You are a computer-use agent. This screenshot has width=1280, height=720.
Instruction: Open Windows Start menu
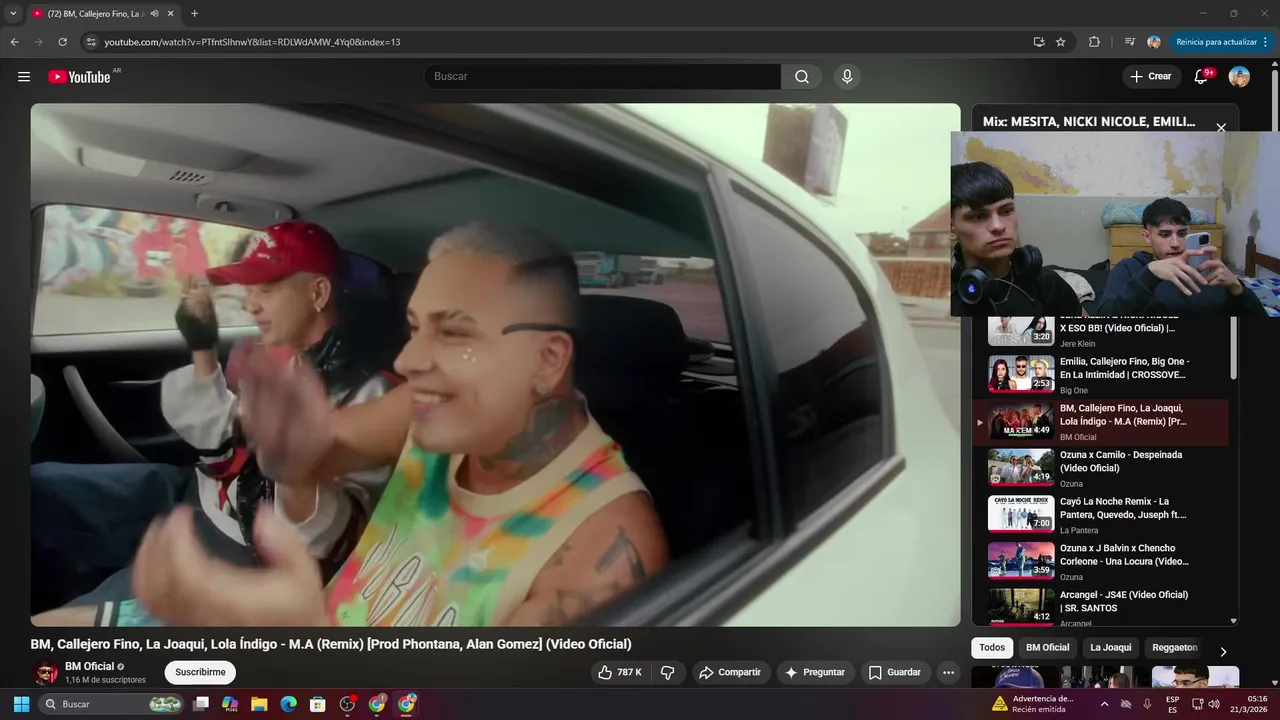click(x=21, y=704)
